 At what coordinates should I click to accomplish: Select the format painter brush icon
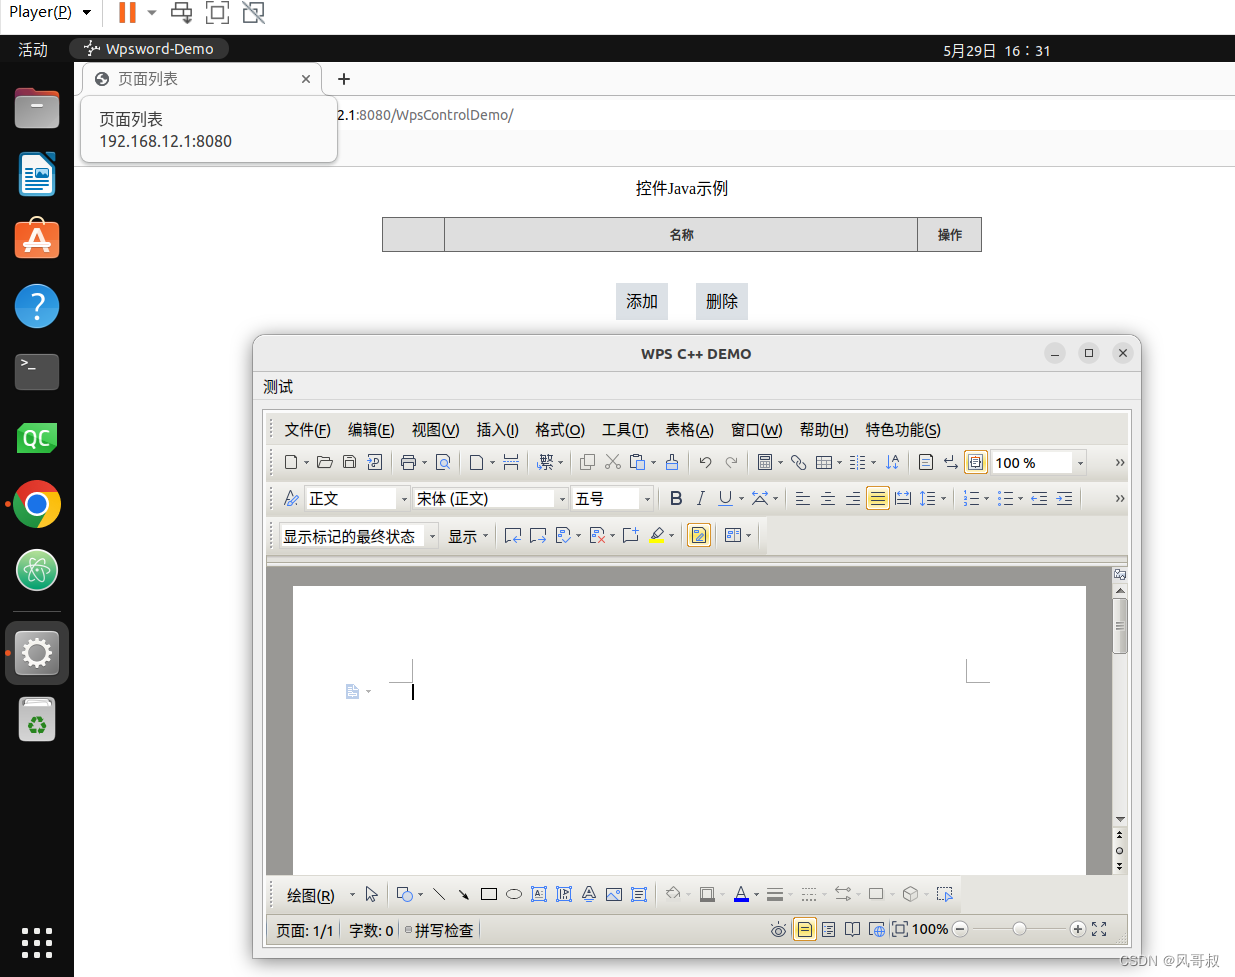tap(672, 462)
